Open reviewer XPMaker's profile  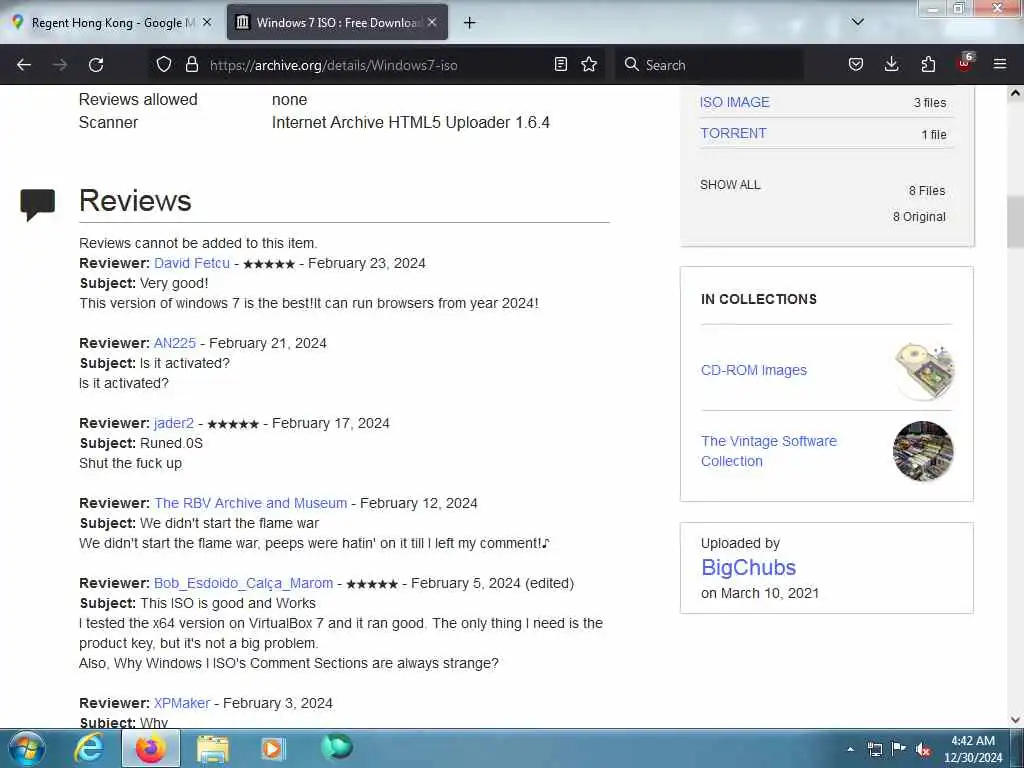point(182,703)
